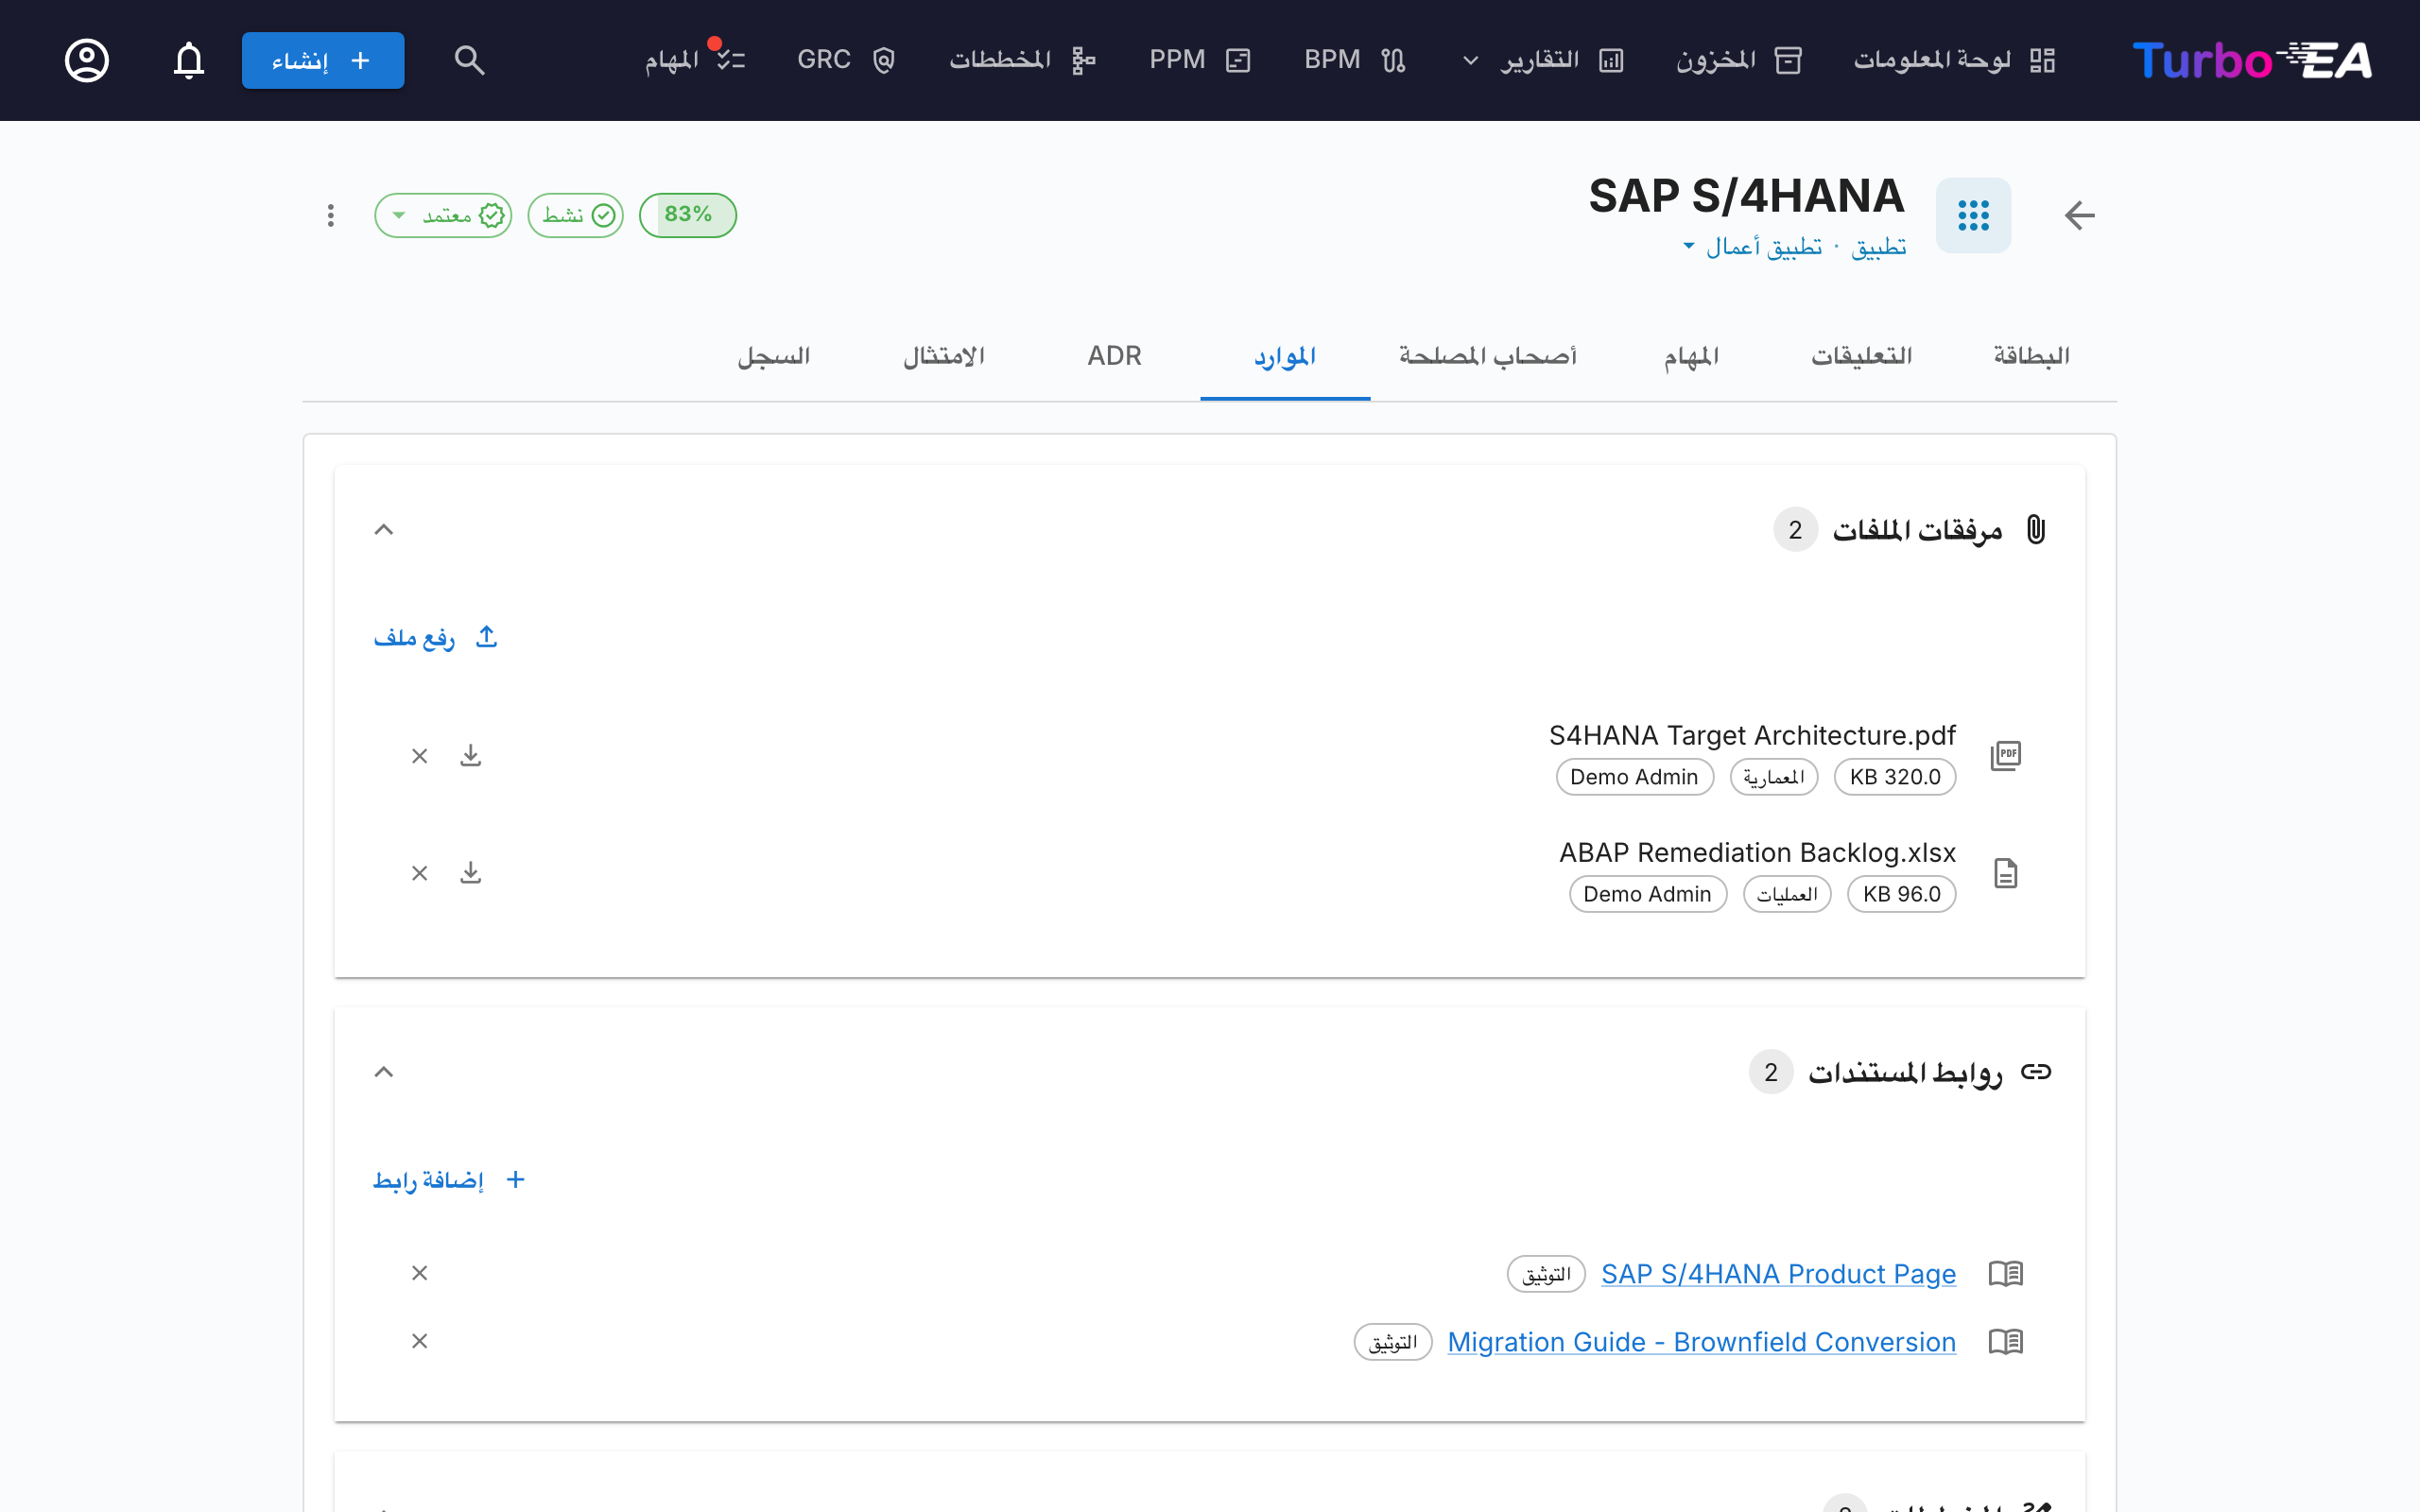Click التوثيق chip beside Migration Guide link
Screen dimensions: 2420x1512
point(1393,1342)
